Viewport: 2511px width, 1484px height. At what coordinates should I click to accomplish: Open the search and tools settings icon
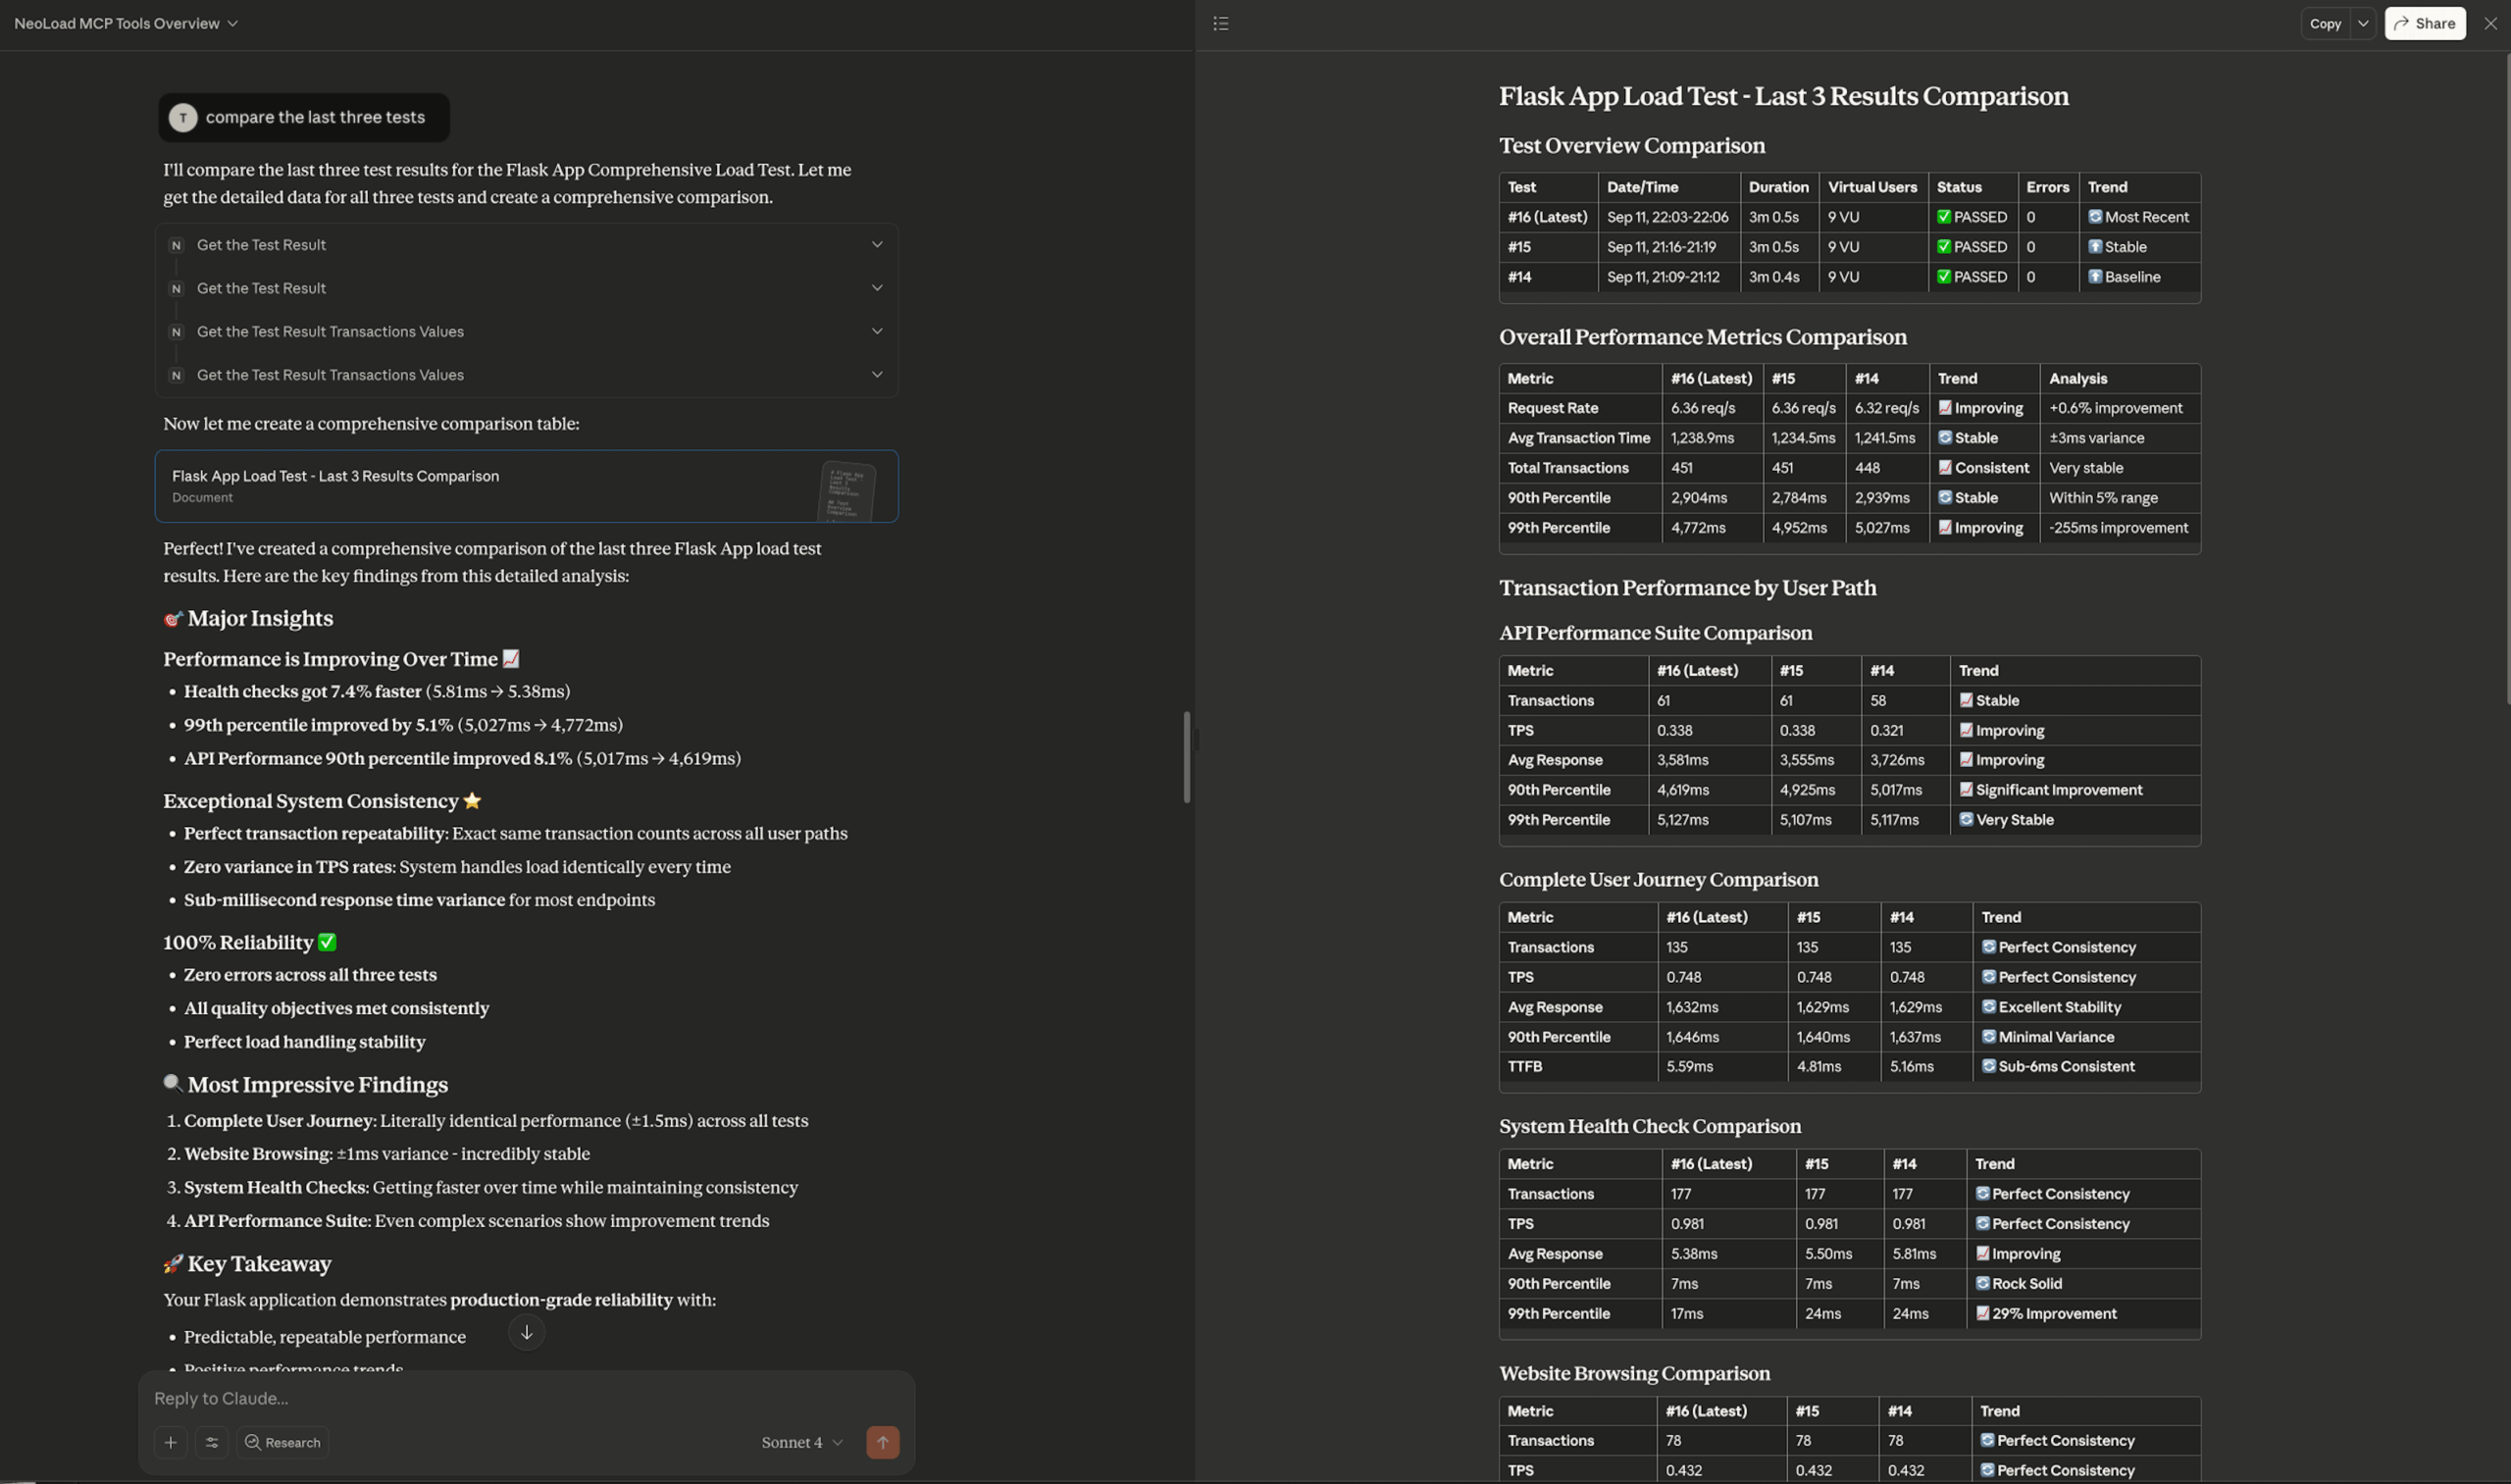click(212, 1442)
